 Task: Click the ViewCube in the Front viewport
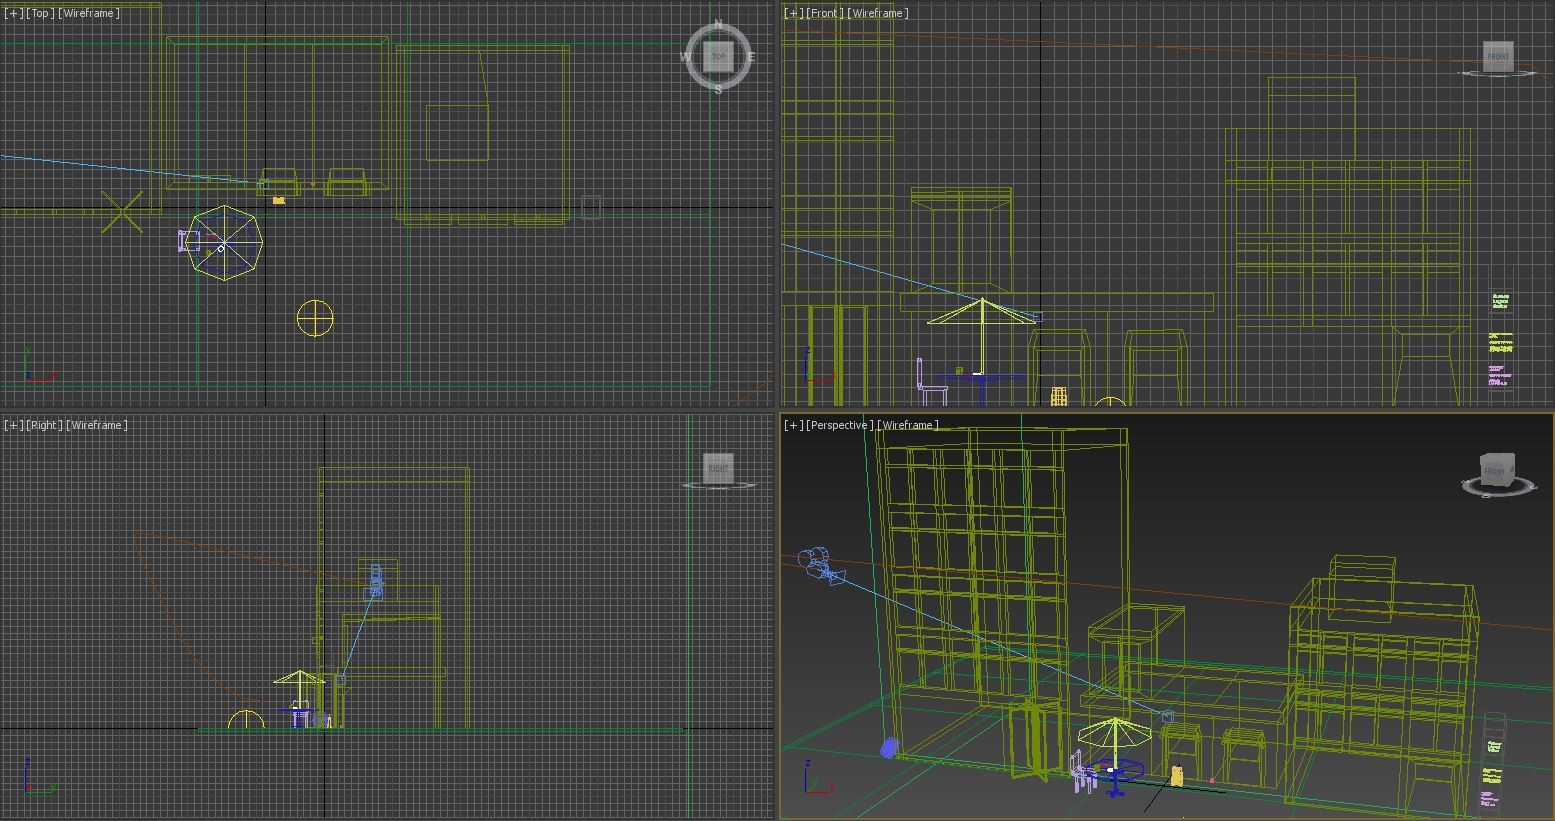coord(1496,55)
